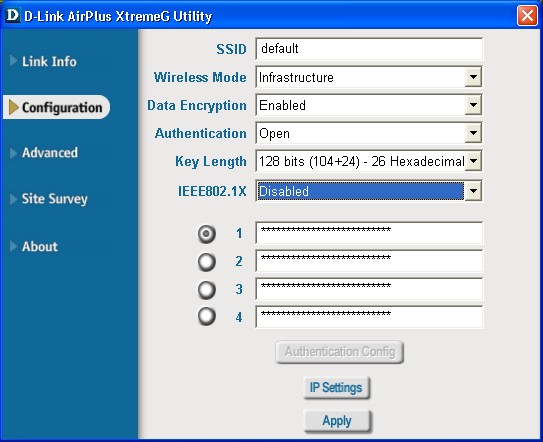Screen dimensions: 543x442
Task: Click the Wireless Mode label
Action: tap(200, 77)
